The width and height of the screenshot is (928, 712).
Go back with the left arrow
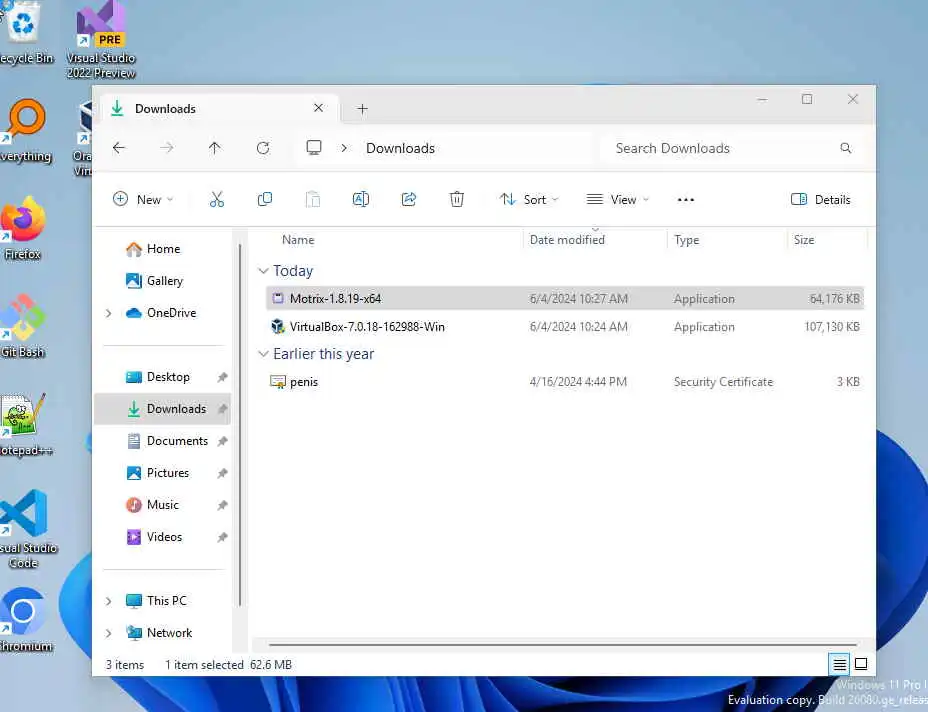119,148
